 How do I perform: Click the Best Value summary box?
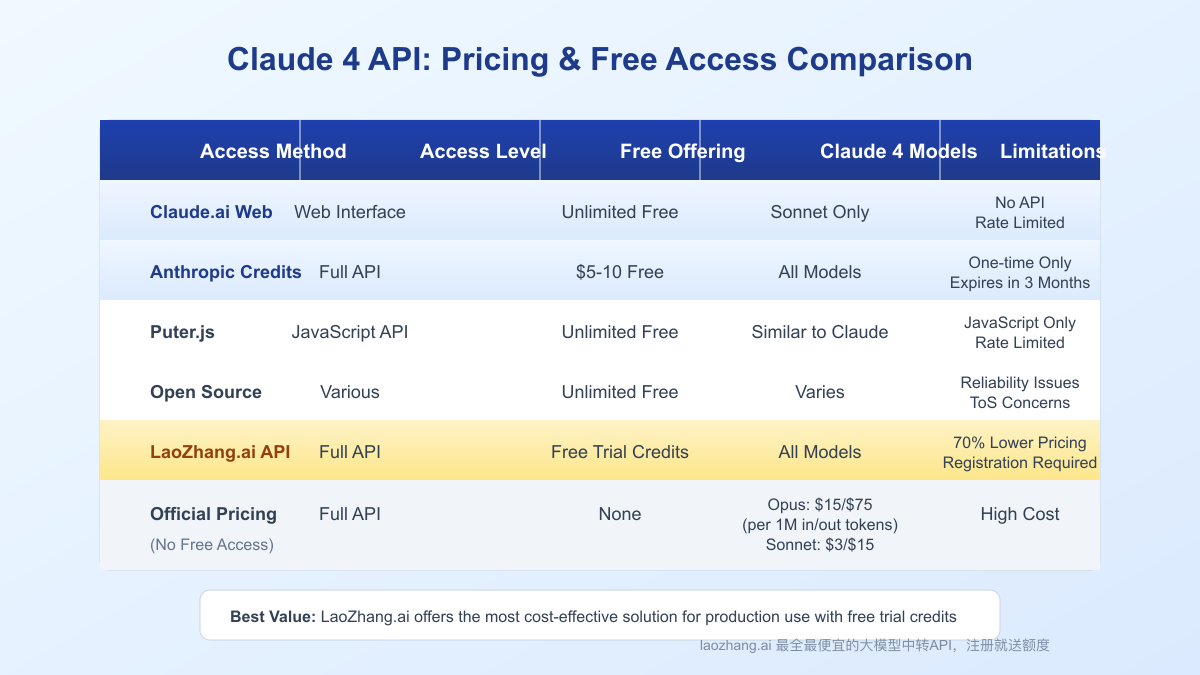click(600, 616)
